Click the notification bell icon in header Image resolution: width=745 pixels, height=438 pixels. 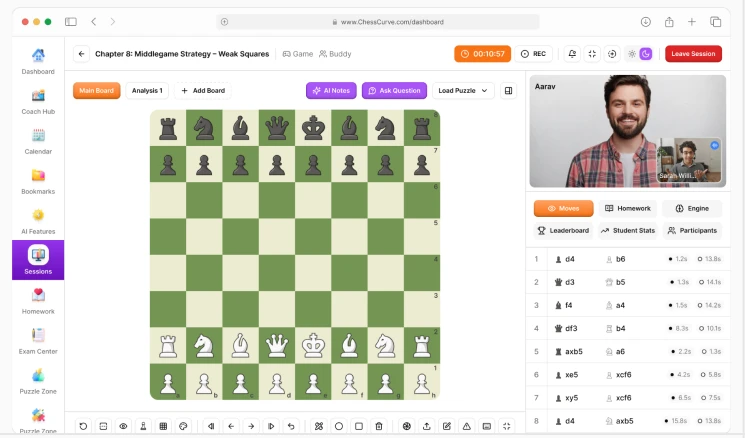point(572,54)
